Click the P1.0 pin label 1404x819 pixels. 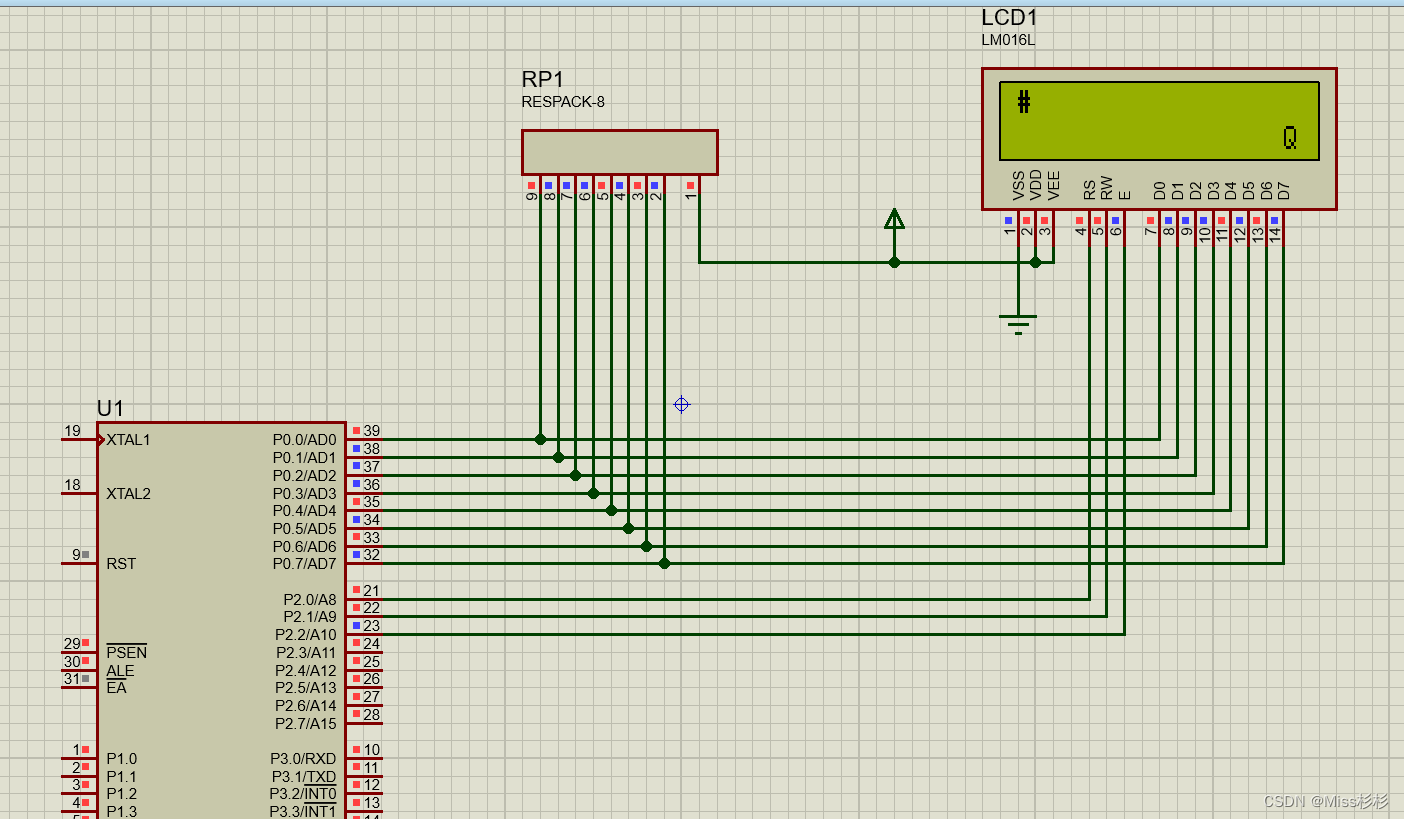122,759
